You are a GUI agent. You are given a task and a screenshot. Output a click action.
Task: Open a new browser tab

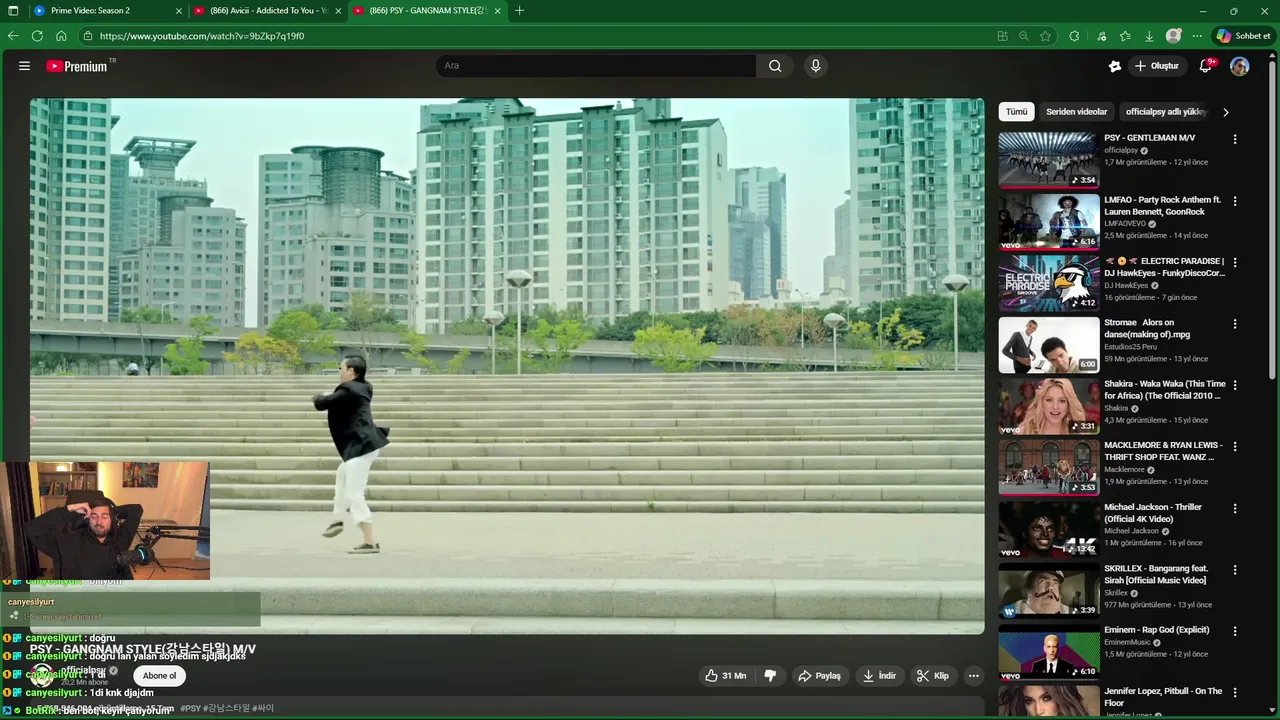tap(519, 10)
